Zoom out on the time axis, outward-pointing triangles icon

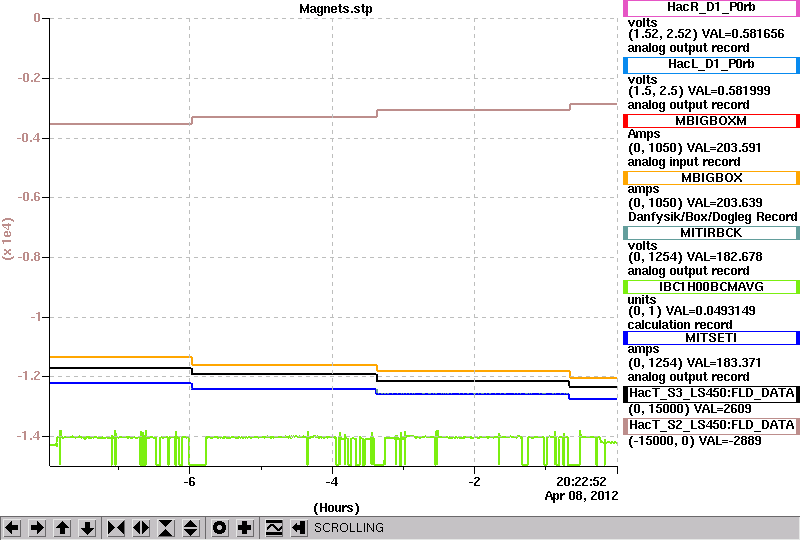pyautogui.click(x=141, y=528)
